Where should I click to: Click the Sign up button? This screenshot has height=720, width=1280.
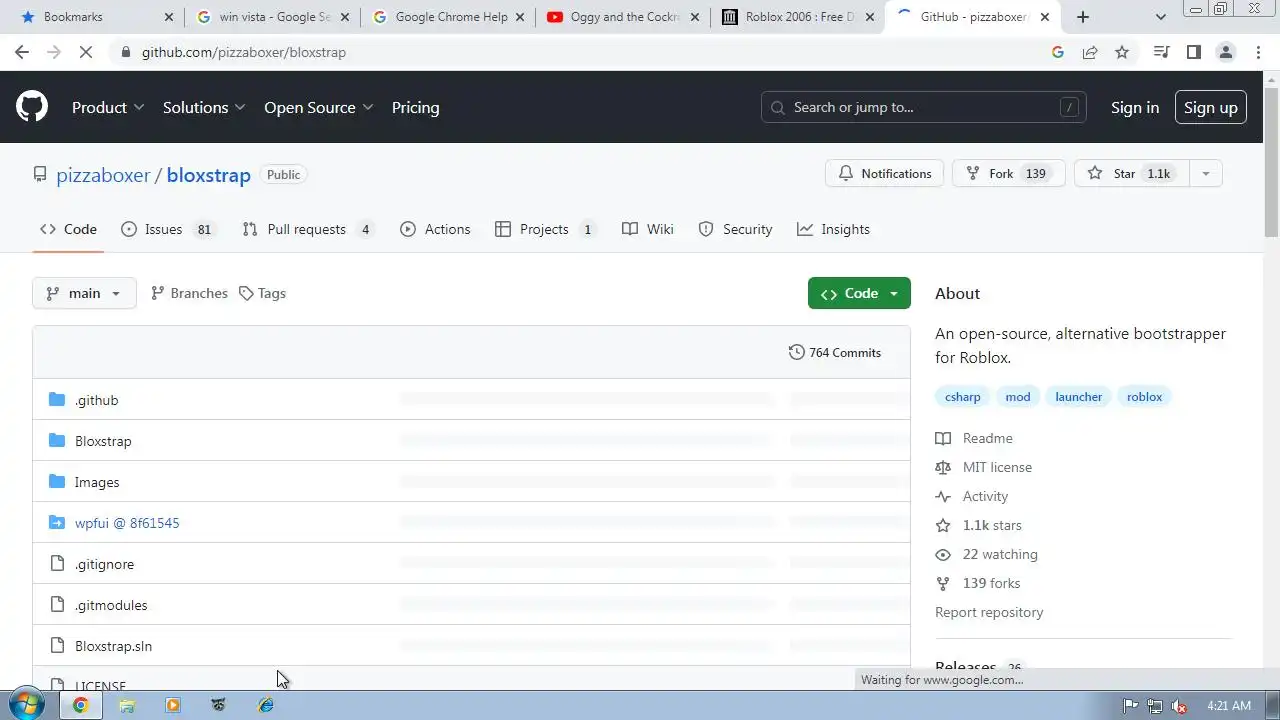click(x=1210, y=107)
